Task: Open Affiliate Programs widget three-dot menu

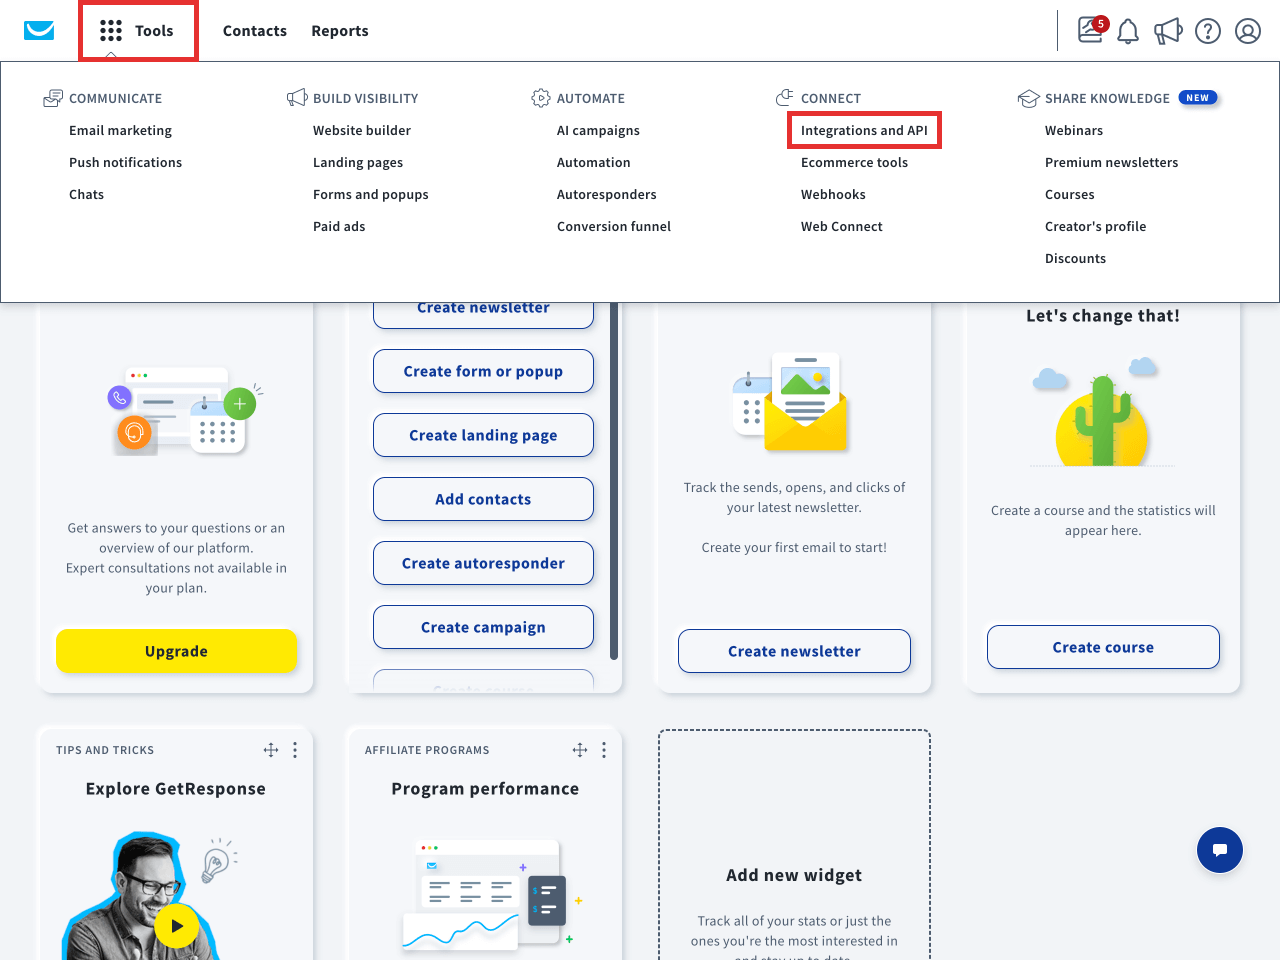Action: click(604, 750)
